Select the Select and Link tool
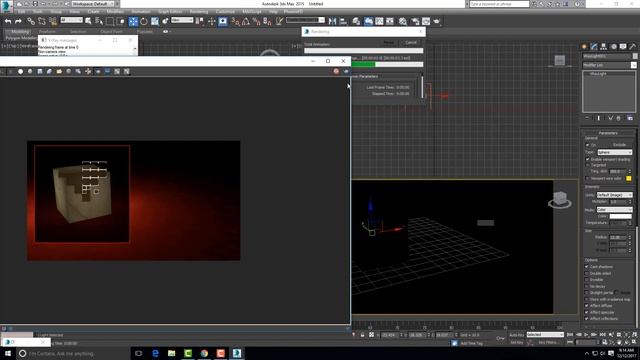The image size is (640, 360). point(31,21)
